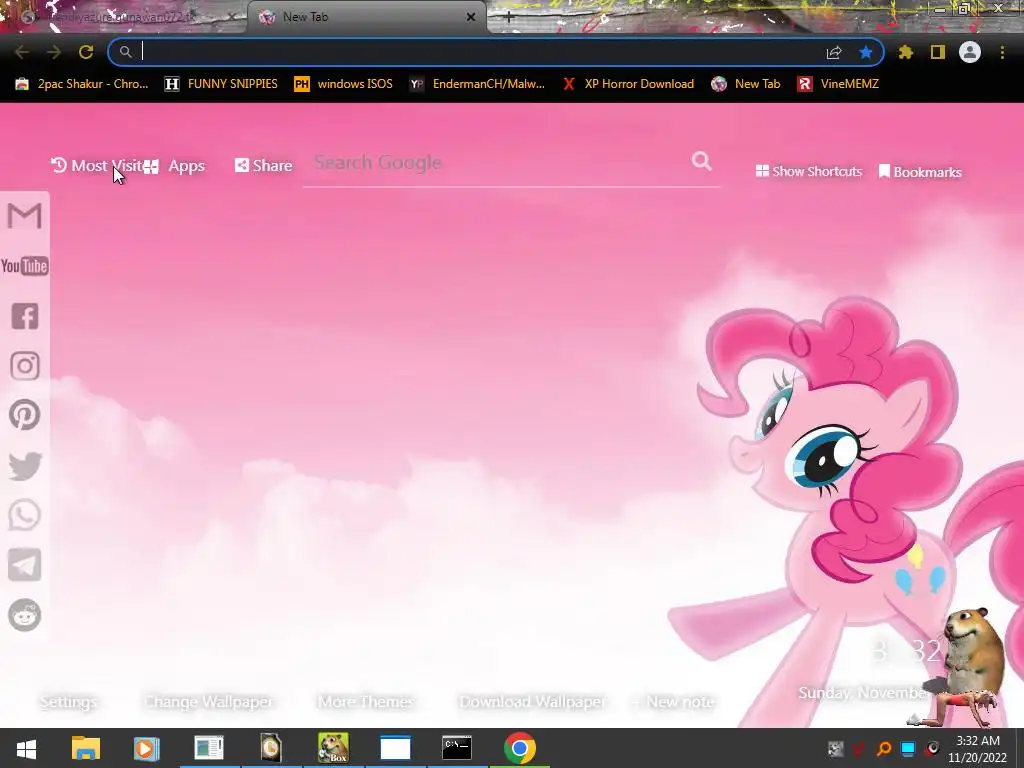Screen dimensions: 1024x768
Task: Open Reddit sidebar shortcut
Action: (25, 615)
